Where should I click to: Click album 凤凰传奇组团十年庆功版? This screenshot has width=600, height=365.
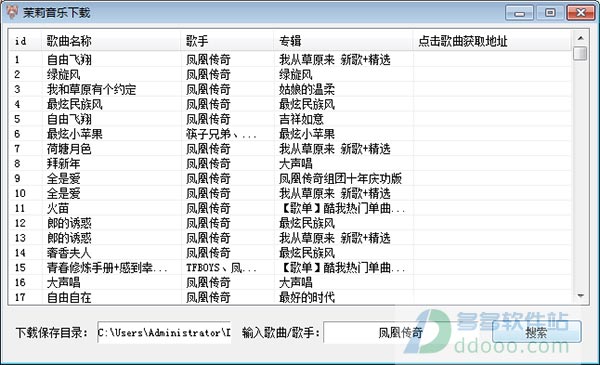(x=341, y=179)
